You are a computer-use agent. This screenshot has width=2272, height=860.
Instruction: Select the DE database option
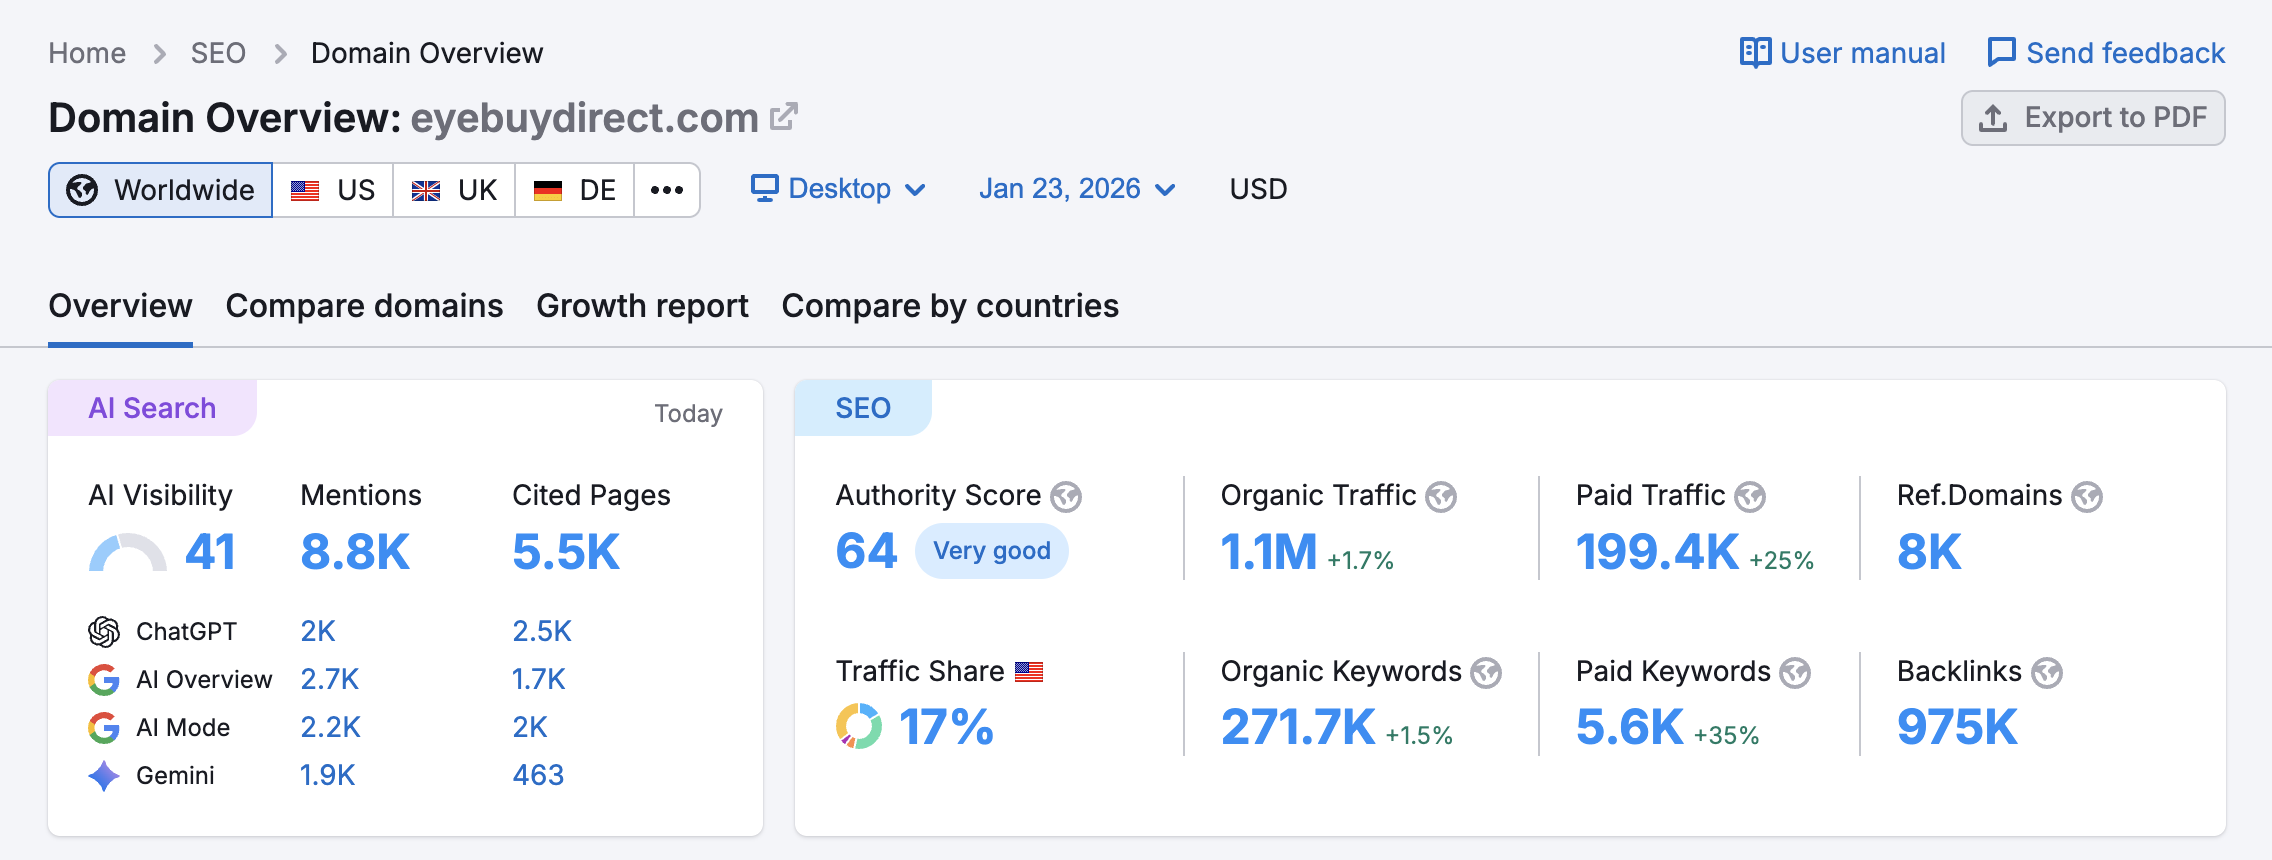574,190
